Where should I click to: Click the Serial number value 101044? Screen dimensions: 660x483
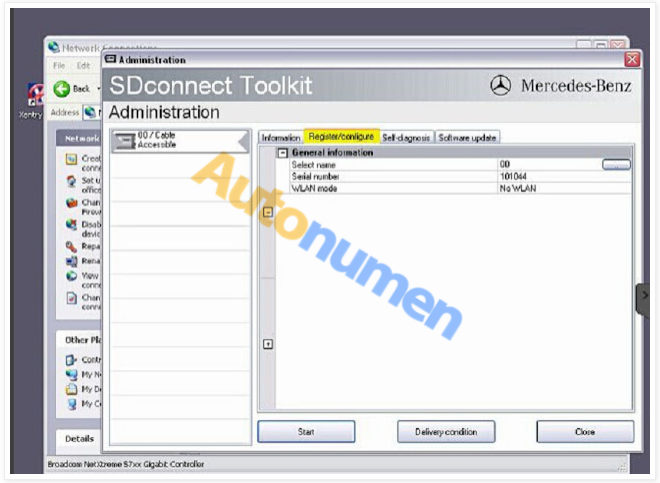(x=513, y=176)
